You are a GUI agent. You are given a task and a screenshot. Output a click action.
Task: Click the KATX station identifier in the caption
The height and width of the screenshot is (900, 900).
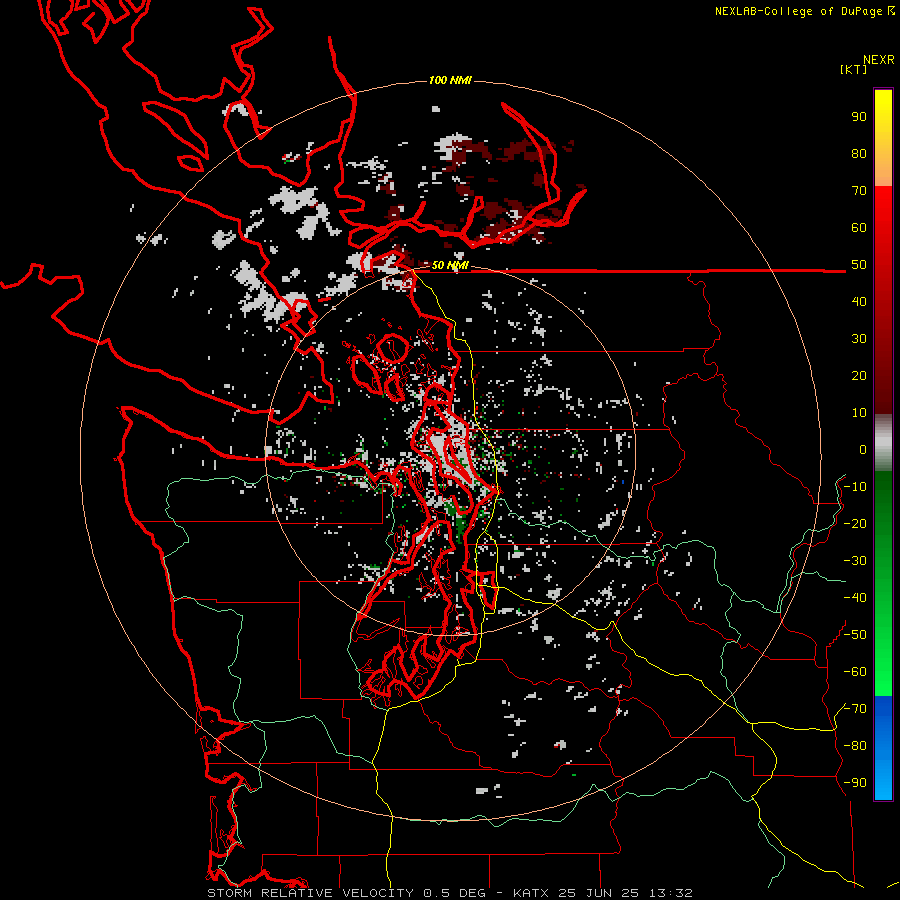531,893
